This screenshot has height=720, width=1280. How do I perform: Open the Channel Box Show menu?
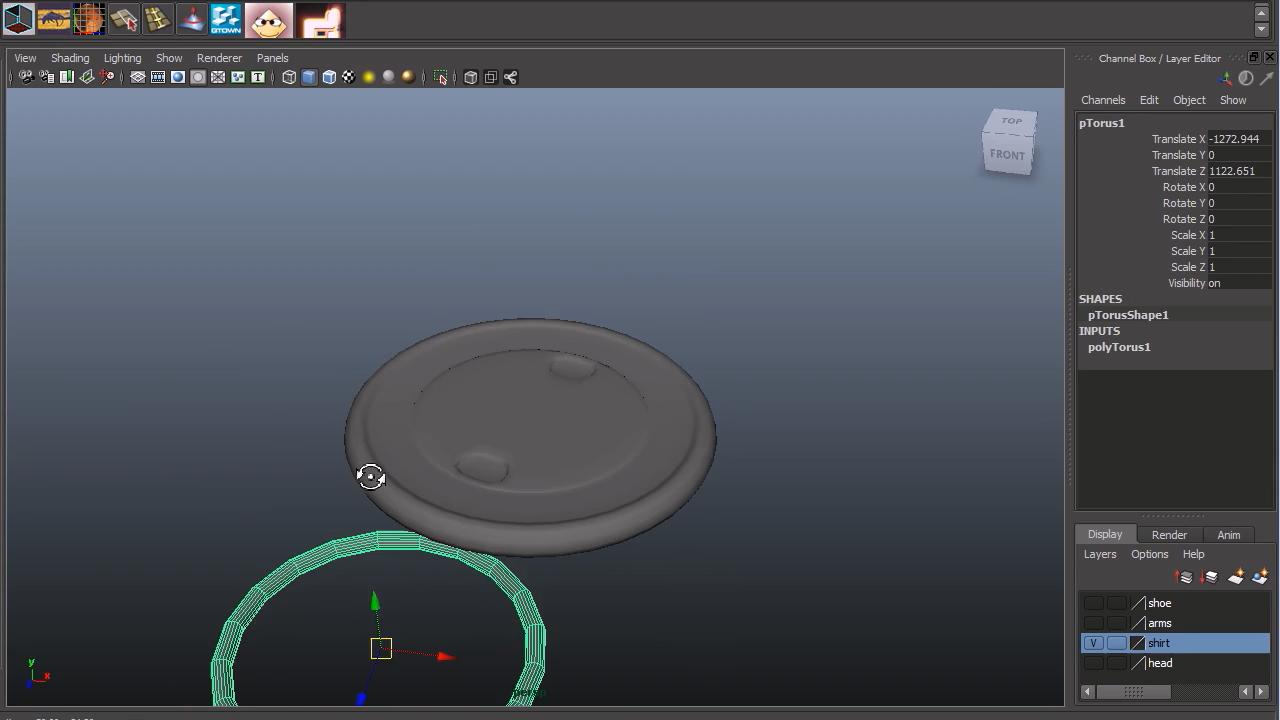[x=1233, y=100]
